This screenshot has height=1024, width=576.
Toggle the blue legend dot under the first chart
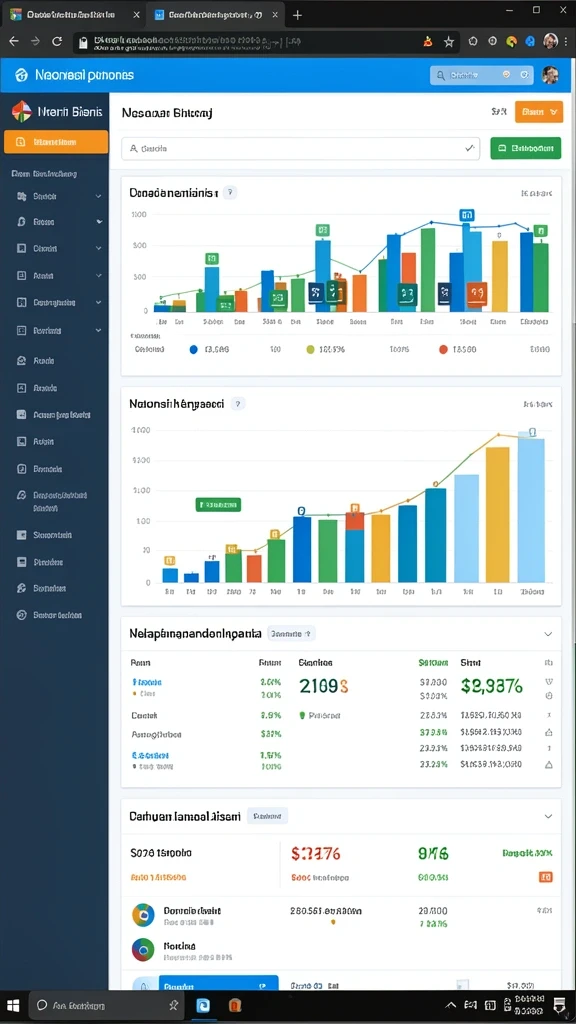193,349
